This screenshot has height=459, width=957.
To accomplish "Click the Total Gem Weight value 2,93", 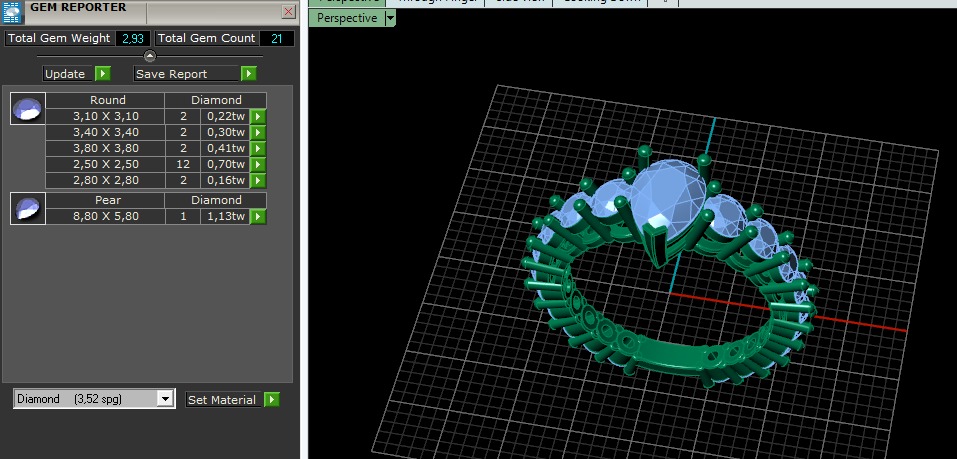I will point(132,38).
